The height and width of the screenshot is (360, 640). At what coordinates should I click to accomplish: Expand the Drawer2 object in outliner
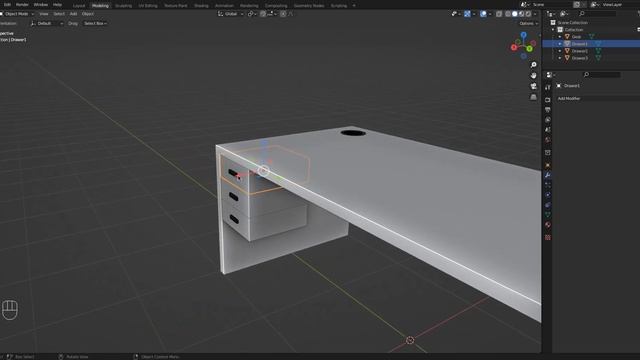(560, 51)
